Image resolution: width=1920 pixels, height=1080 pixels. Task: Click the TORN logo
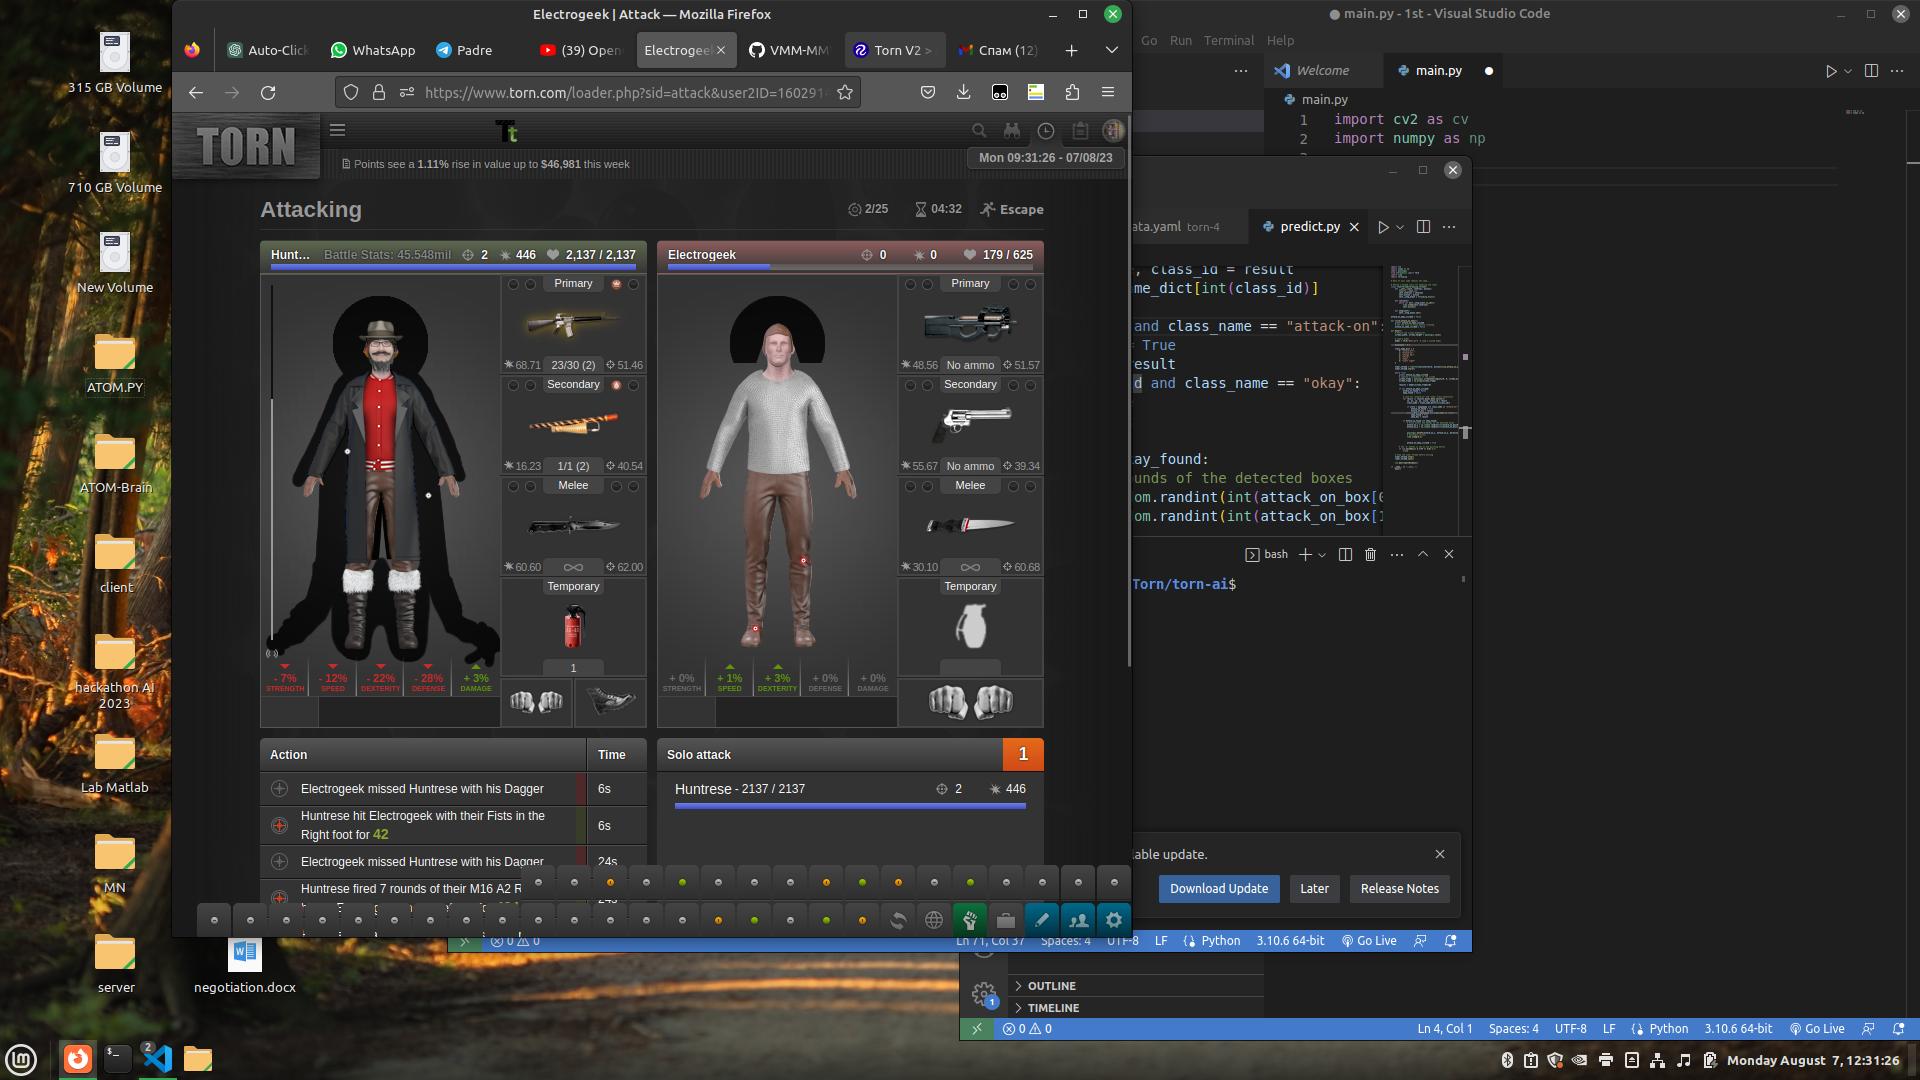click(246, 147)
